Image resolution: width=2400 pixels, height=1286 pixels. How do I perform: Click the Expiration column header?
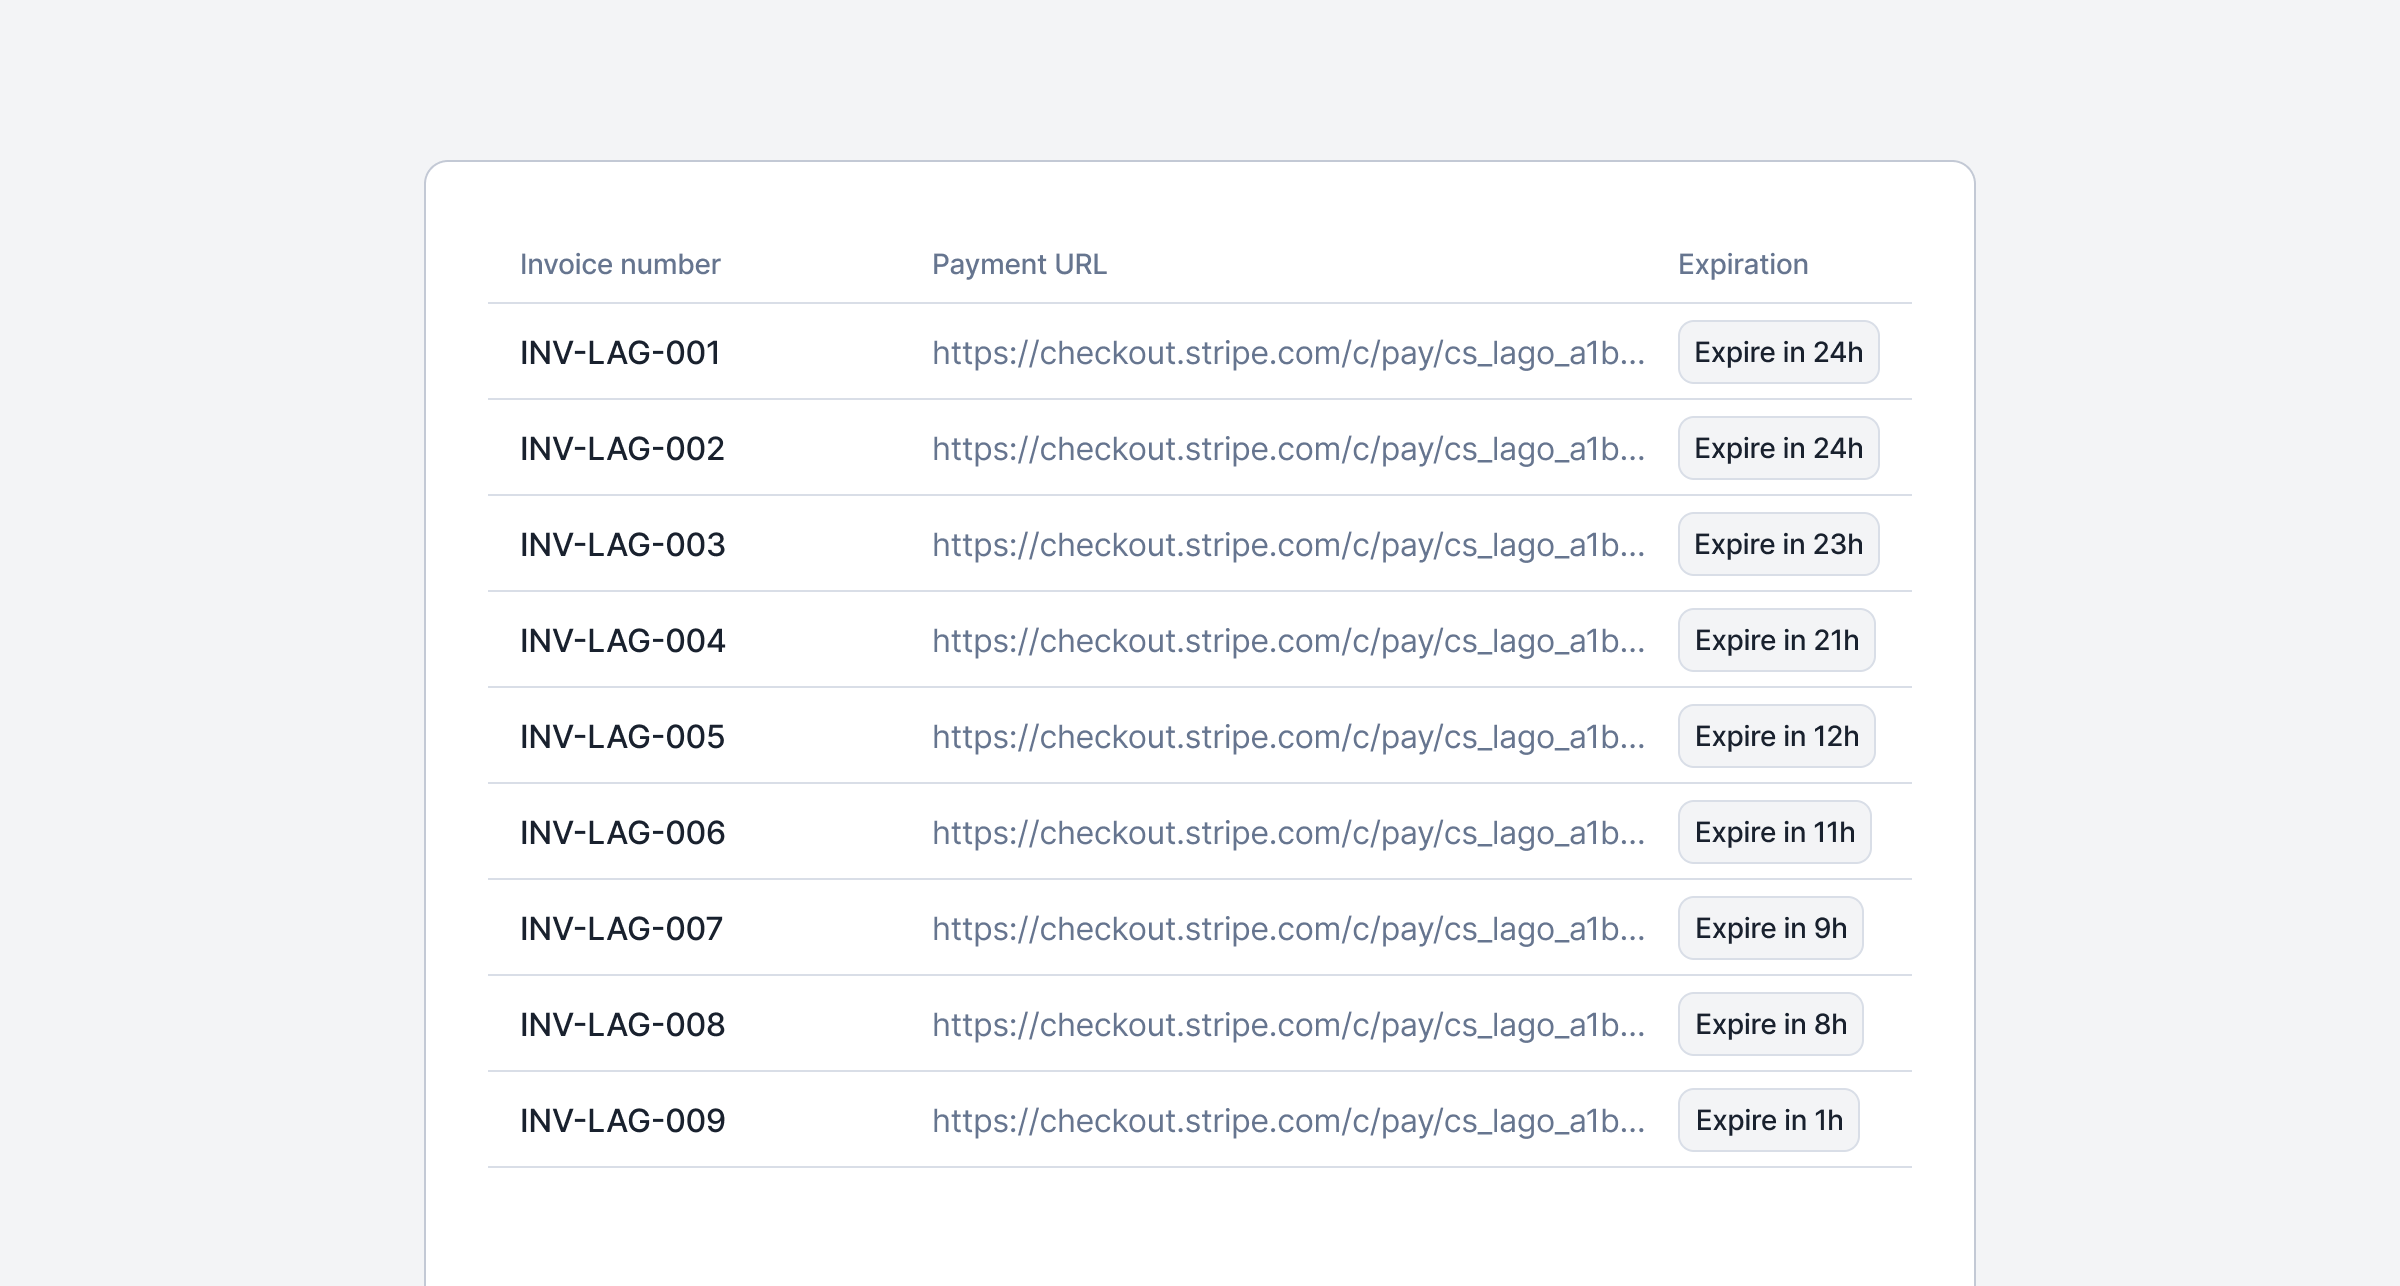tap(1743, 264)
